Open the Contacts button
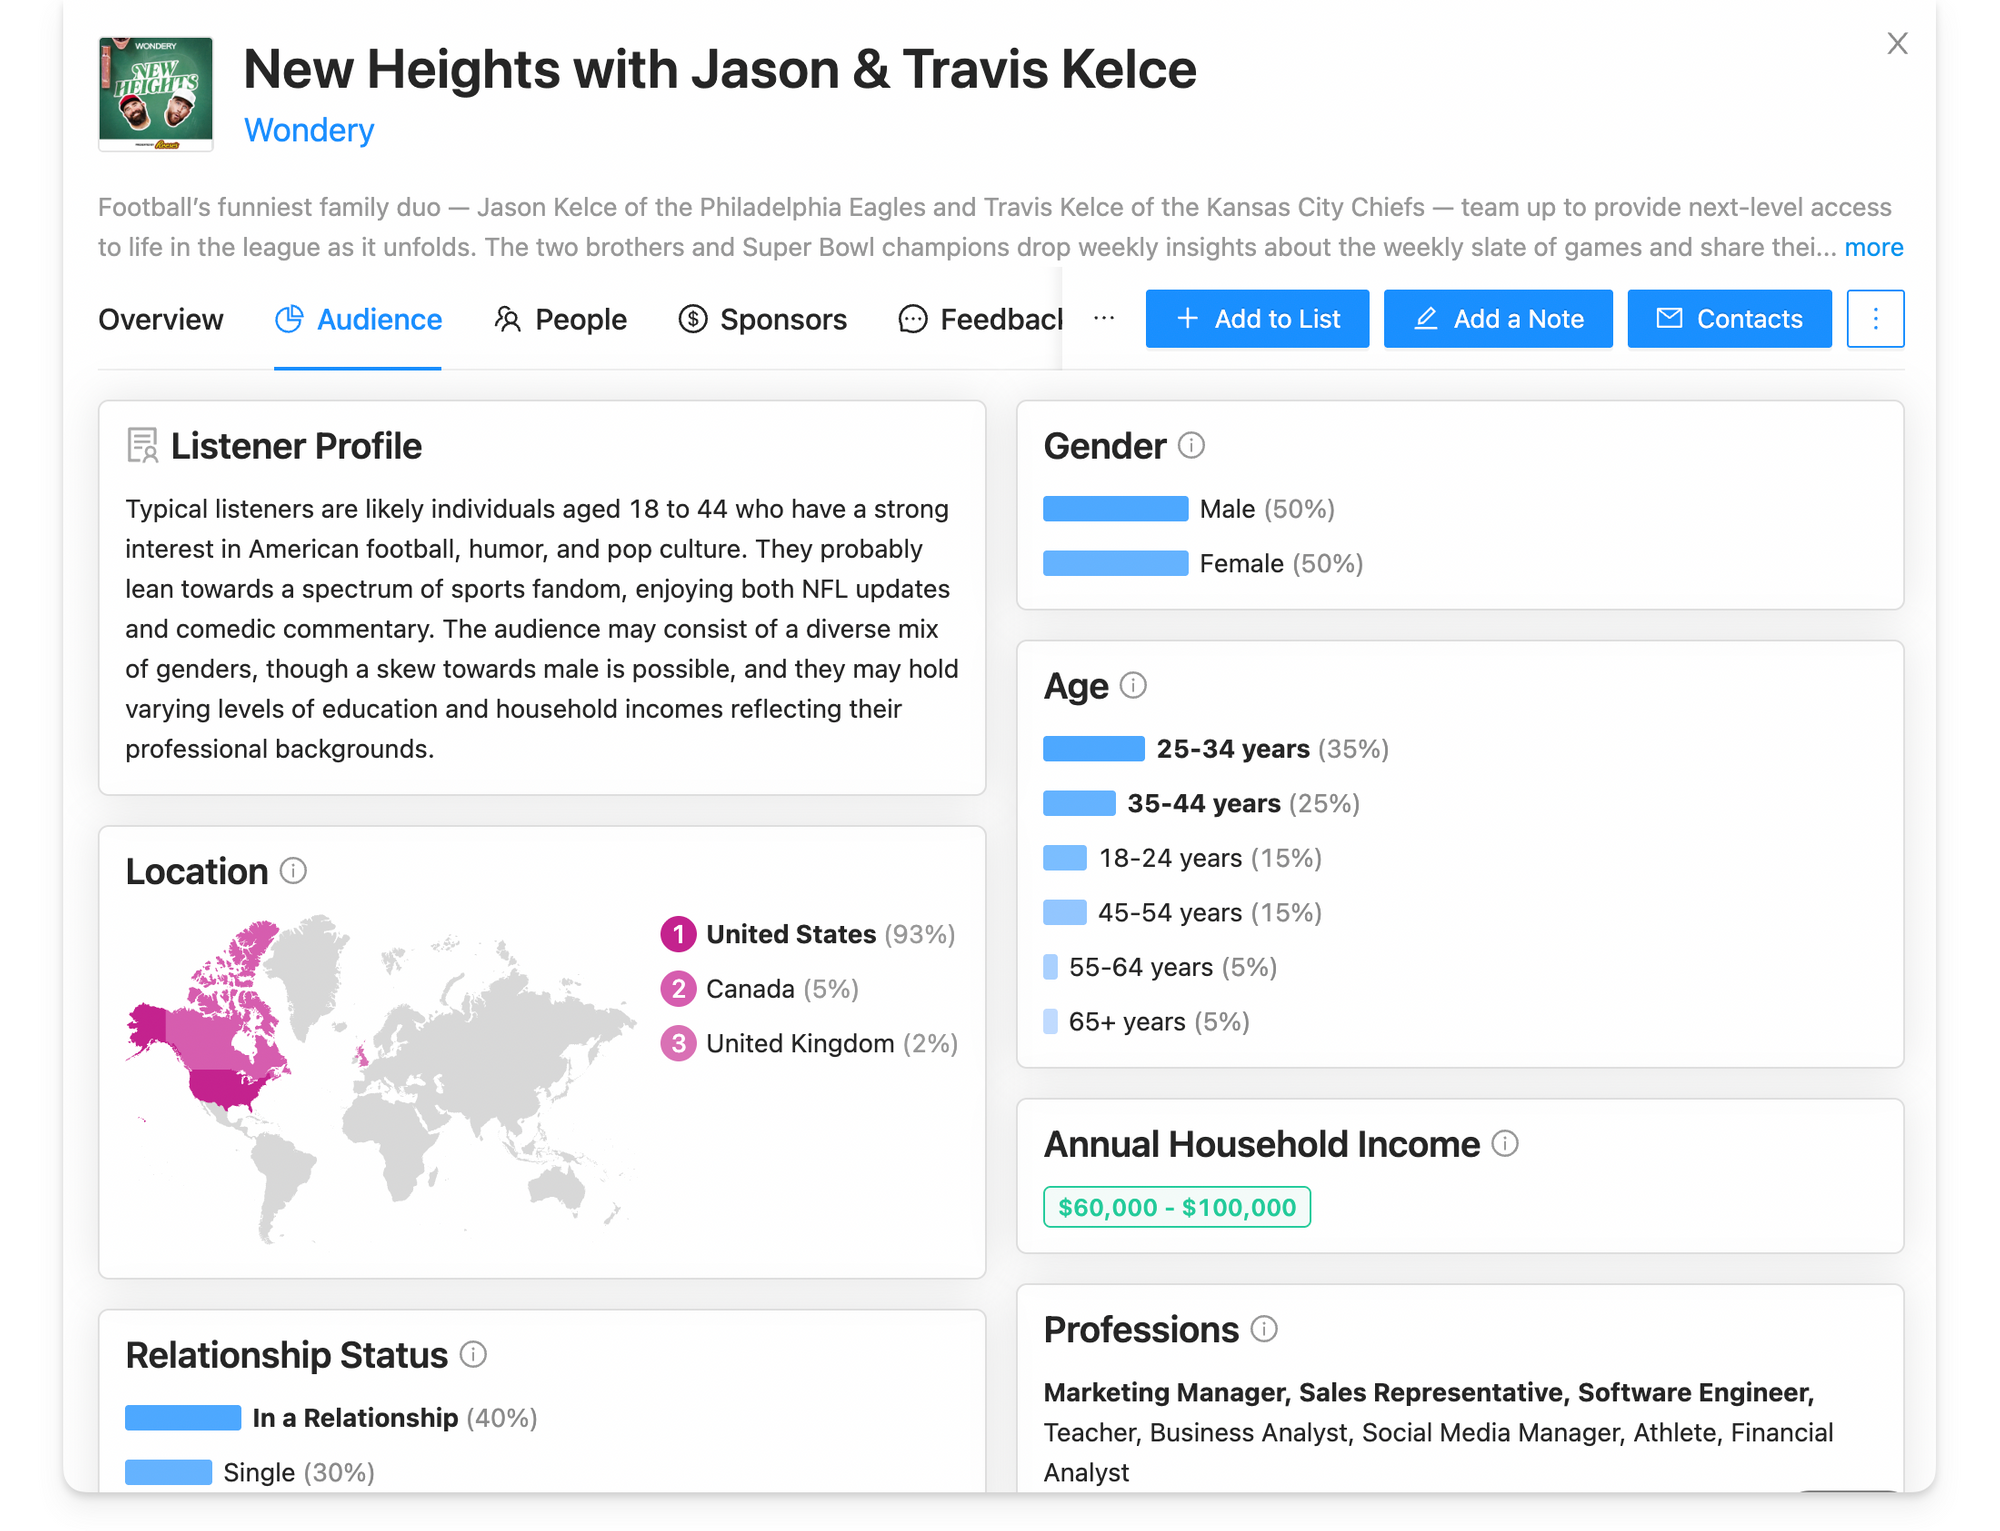The width and height of the screenshot is (2000, 1531). point(1729,319)
